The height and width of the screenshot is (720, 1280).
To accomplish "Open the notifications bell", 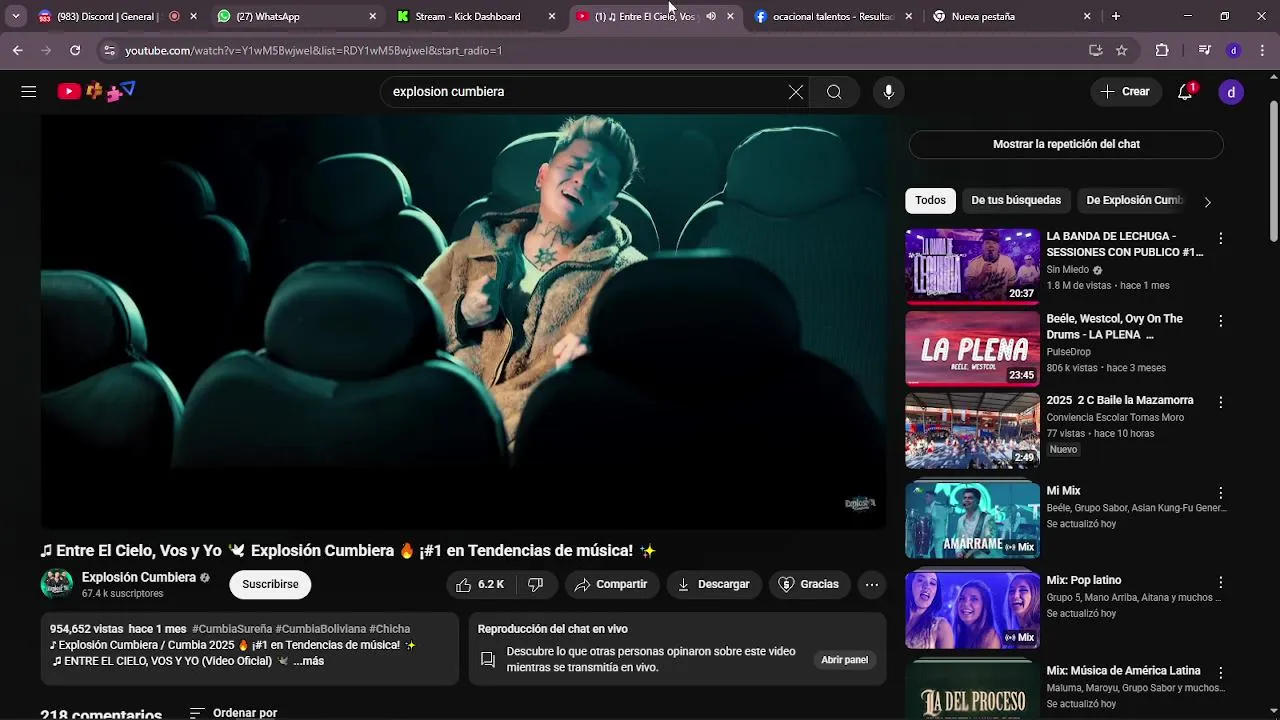I will (1185, 92).
